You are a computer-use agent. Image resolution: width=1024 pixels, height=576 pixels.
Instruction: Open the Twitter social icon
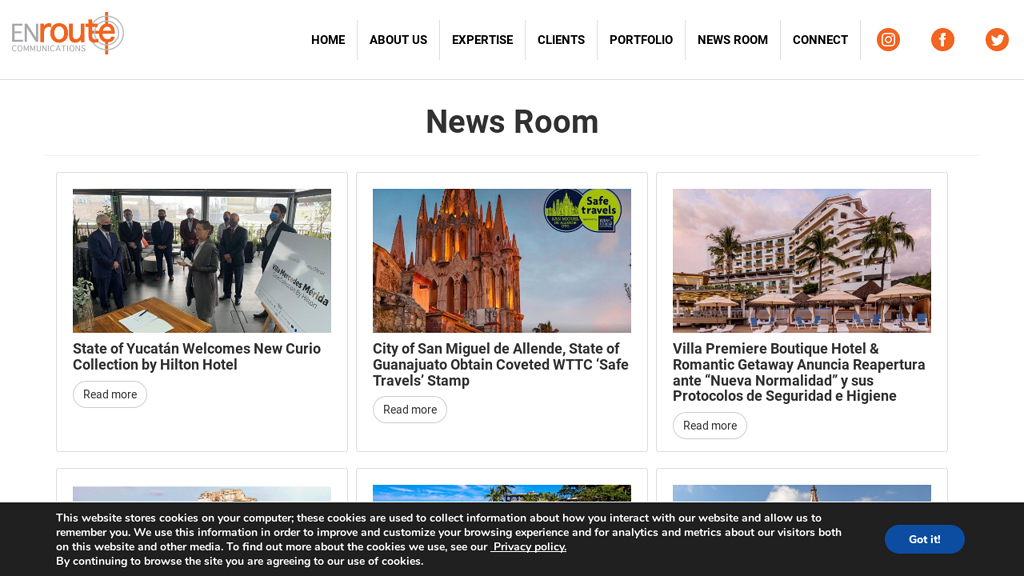click(996, 40)
